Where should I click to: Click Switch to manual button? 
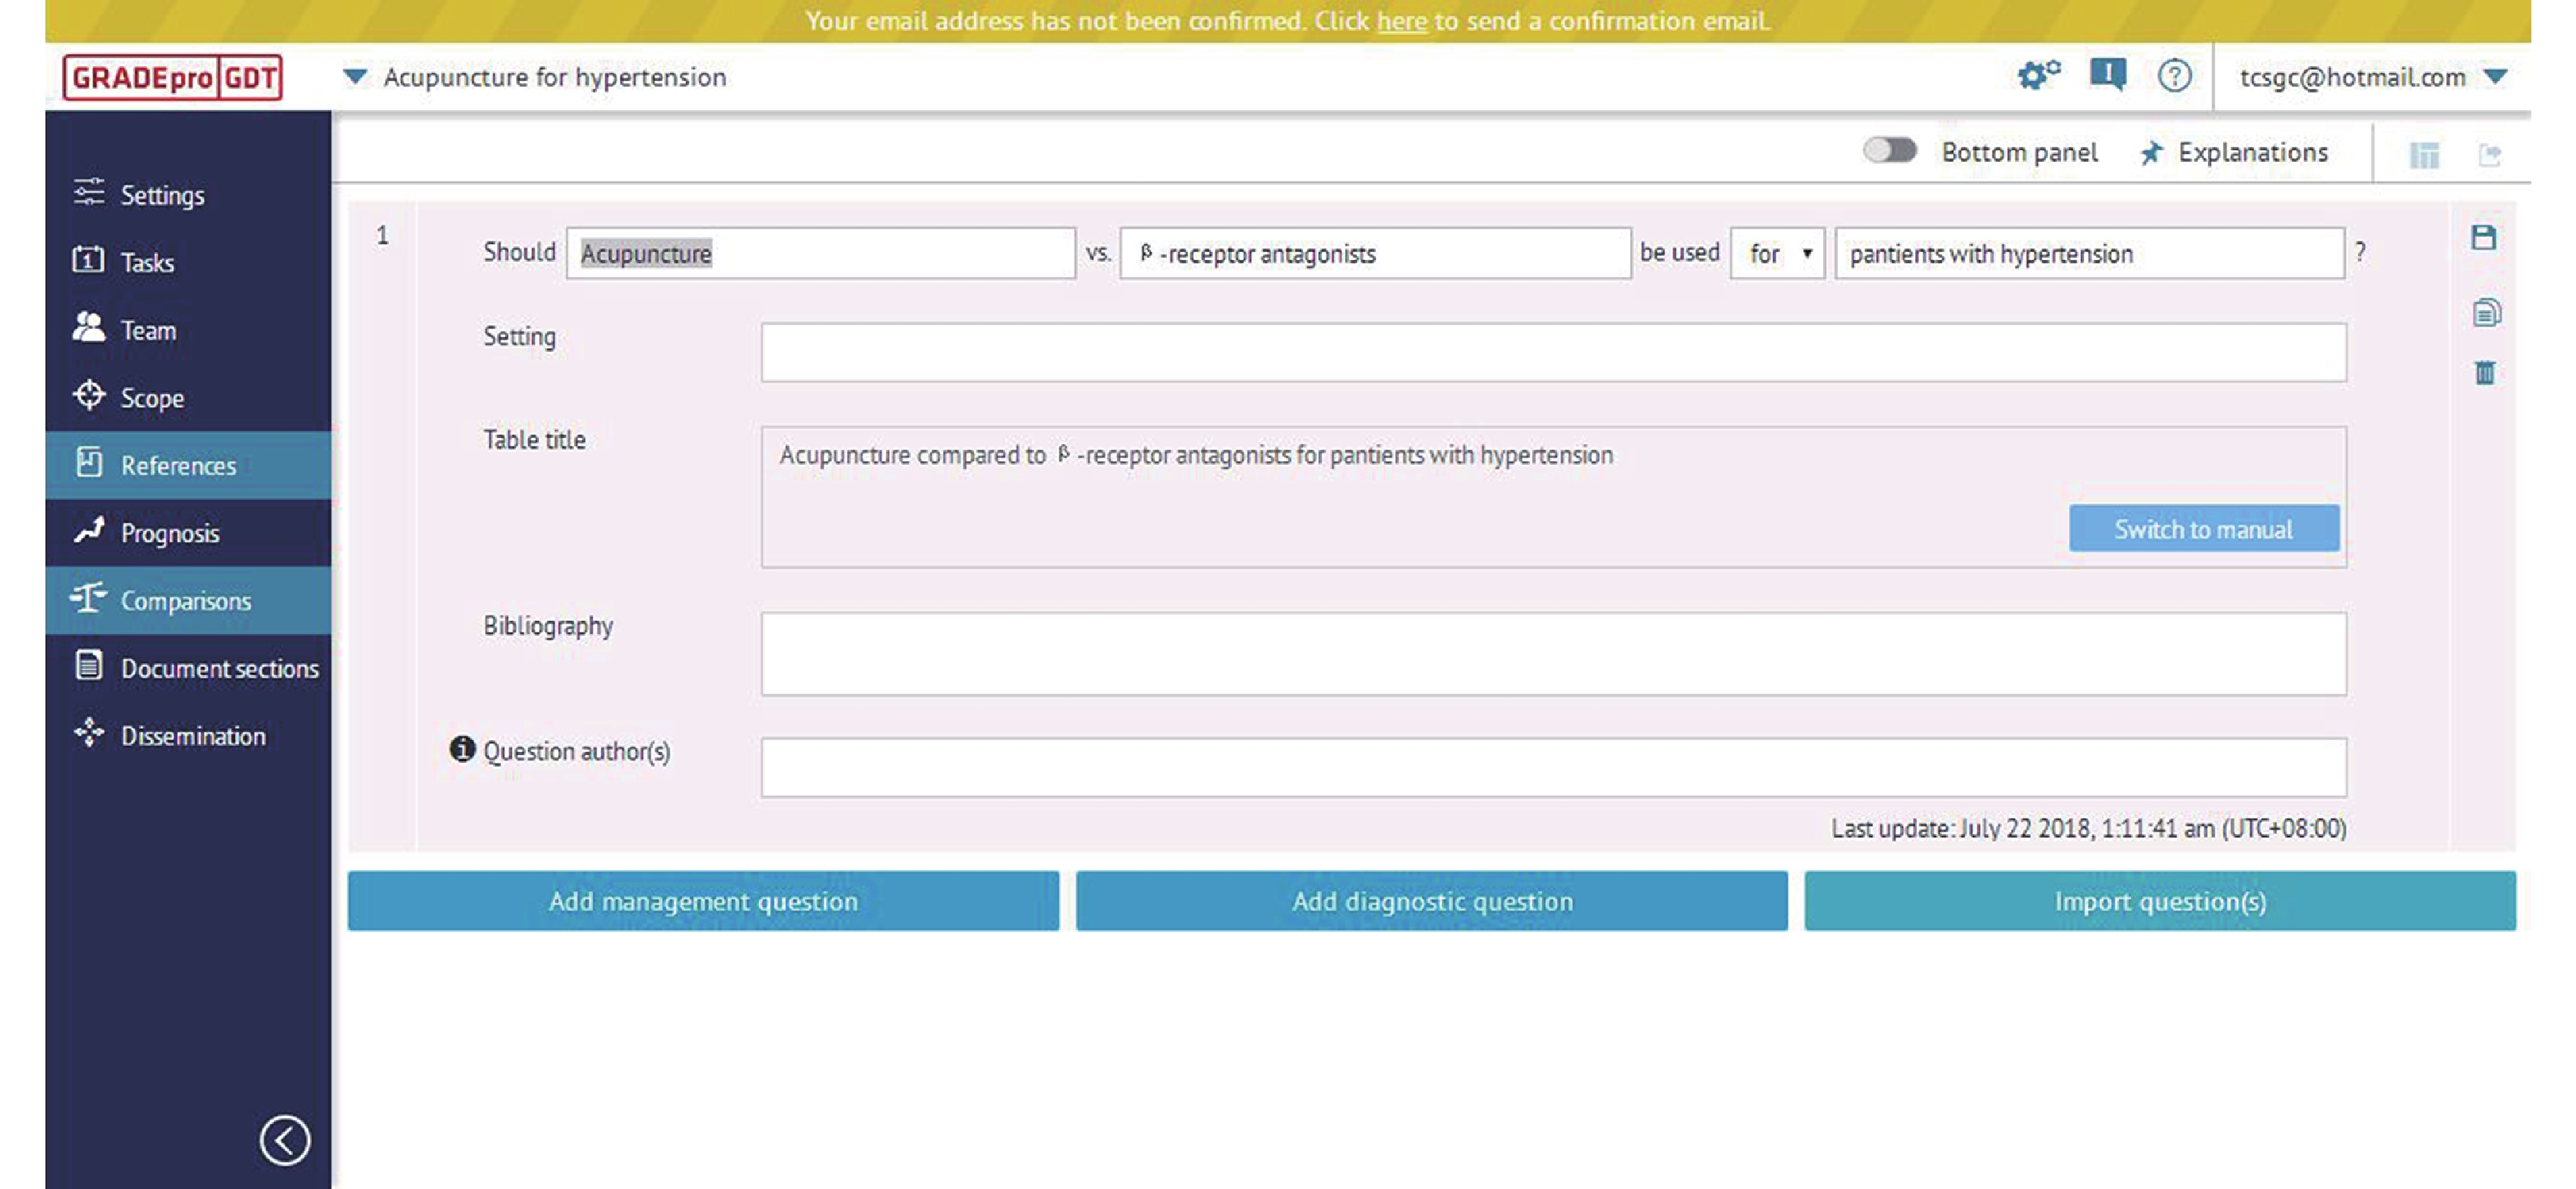coord(2204,528)
